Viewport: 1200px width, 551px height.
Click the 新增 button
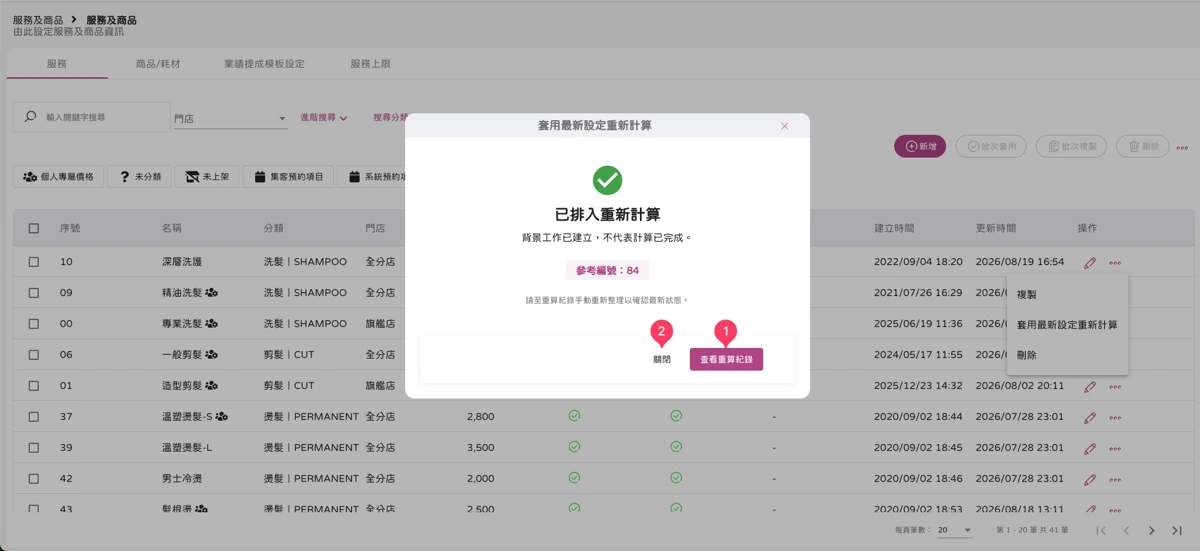920,146
